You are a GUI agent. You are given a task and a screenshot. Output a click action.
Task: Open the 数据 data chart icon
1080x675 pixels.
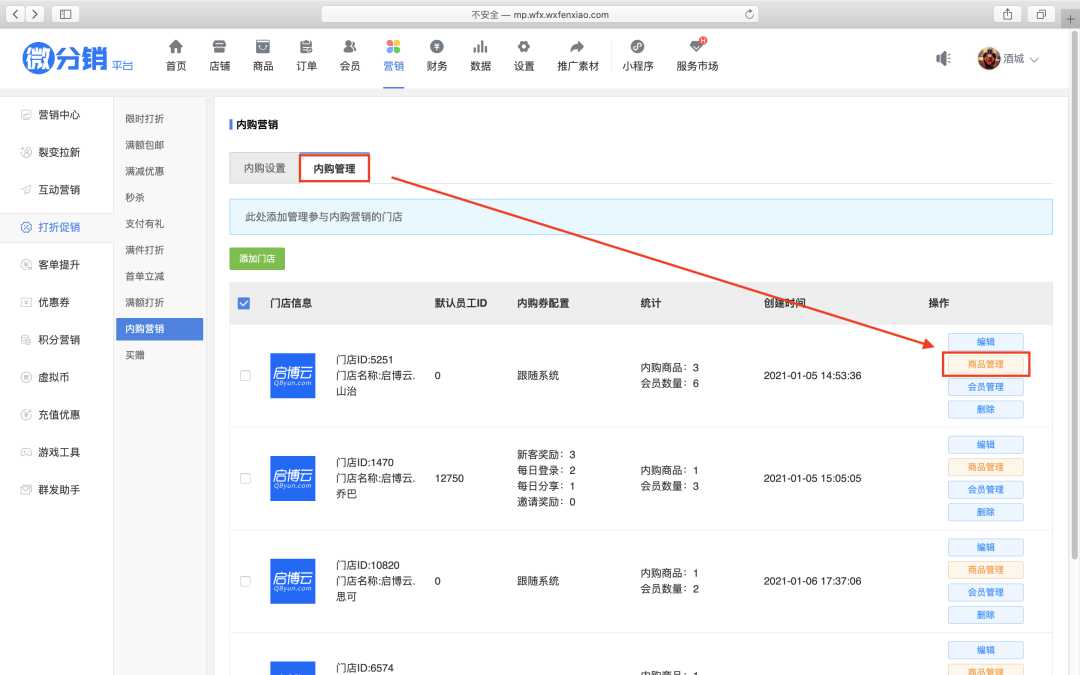point(480,48)
